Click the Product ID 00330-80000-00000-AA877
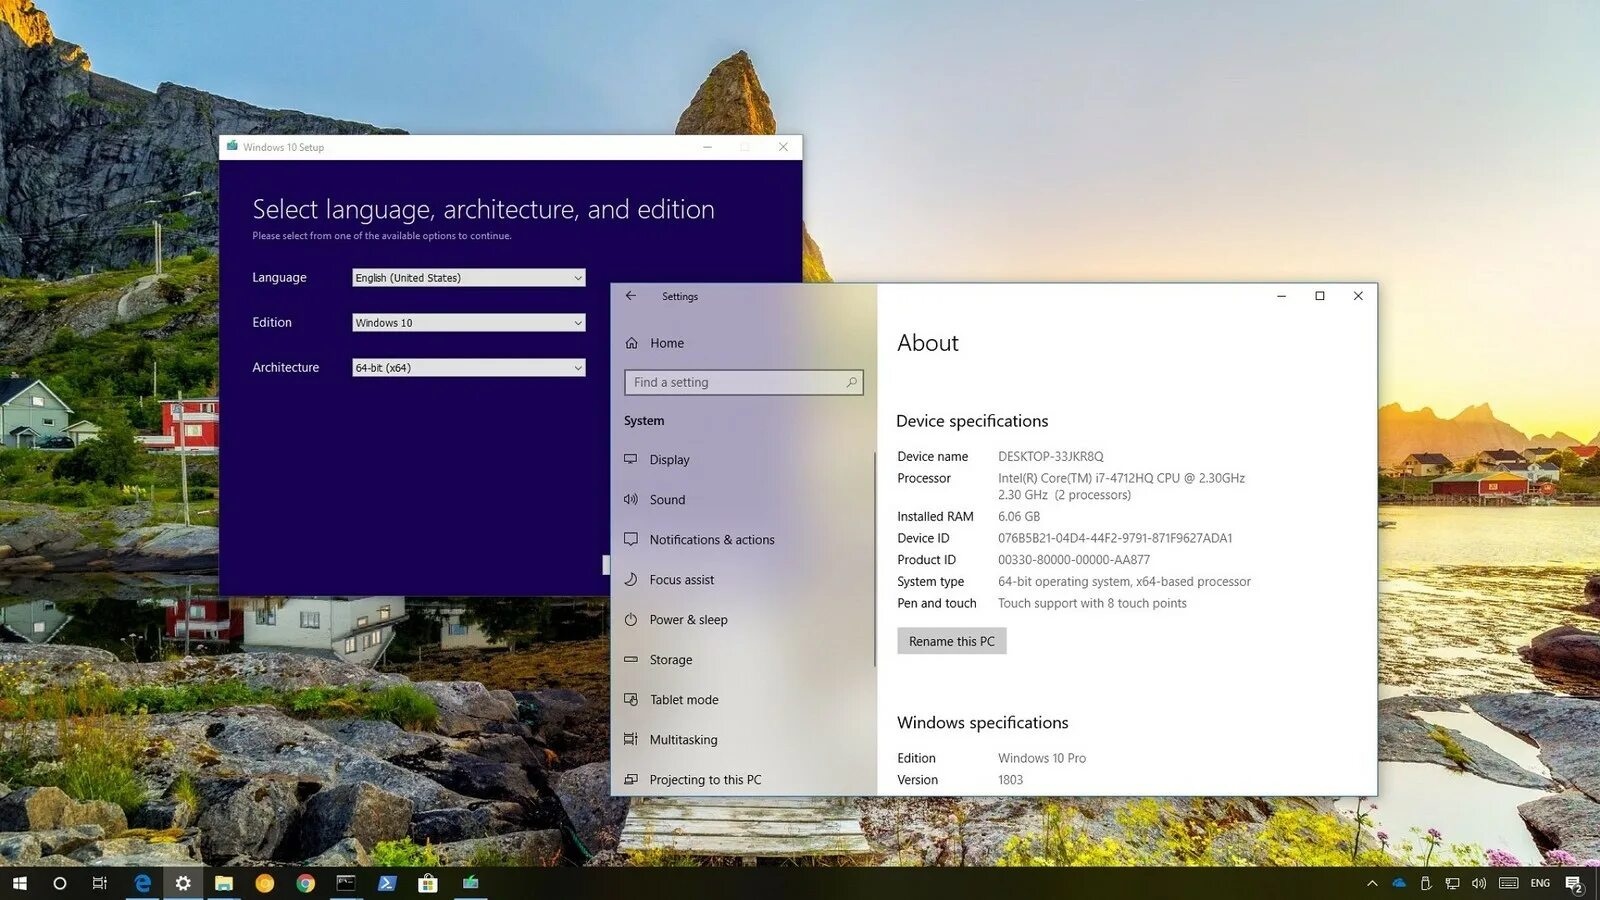Viewport: 1600px width, 900px height. click(x=1074, y=560)
